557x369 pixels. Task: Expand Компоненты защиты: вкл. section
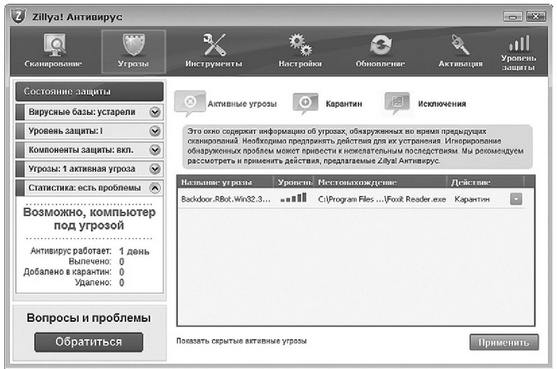pyautogui.click(x=155, y=150)
